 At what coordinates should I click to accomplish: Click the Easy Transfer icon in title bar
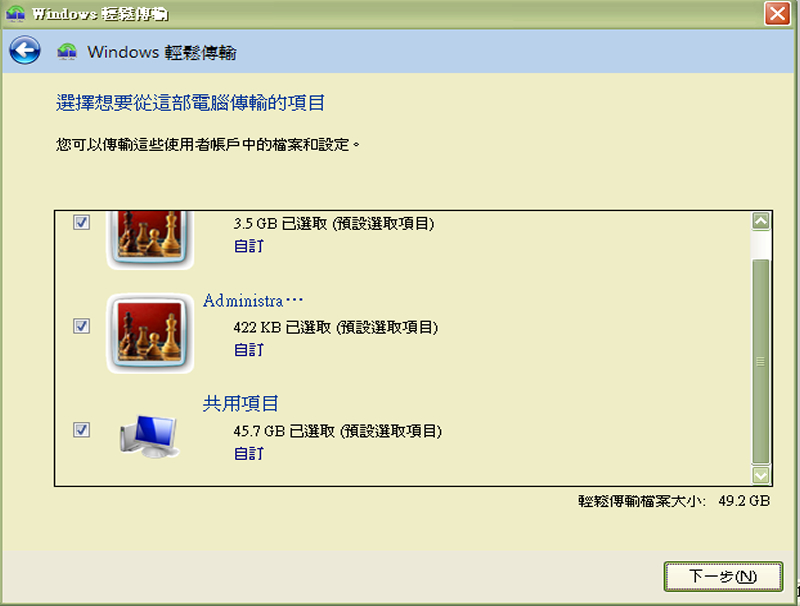coord(16,13)
